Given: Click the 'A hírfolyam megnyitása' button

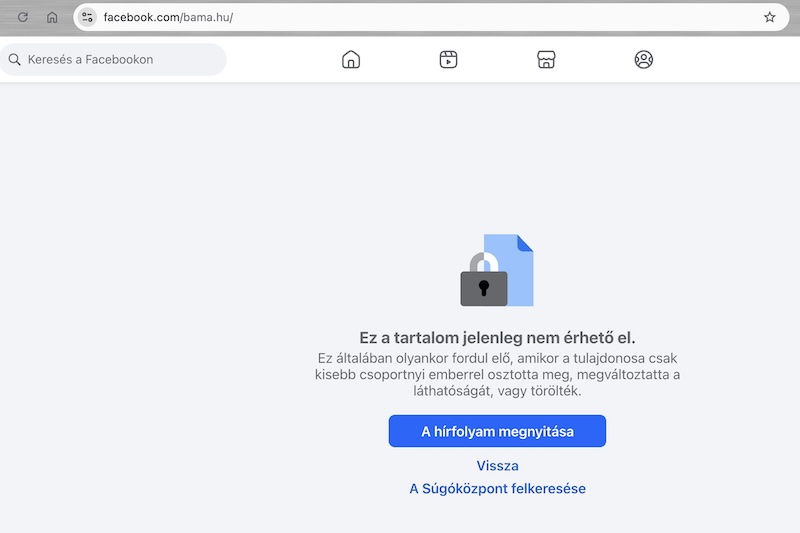Looking at the screenshot, I should click(x=497, y=431).
